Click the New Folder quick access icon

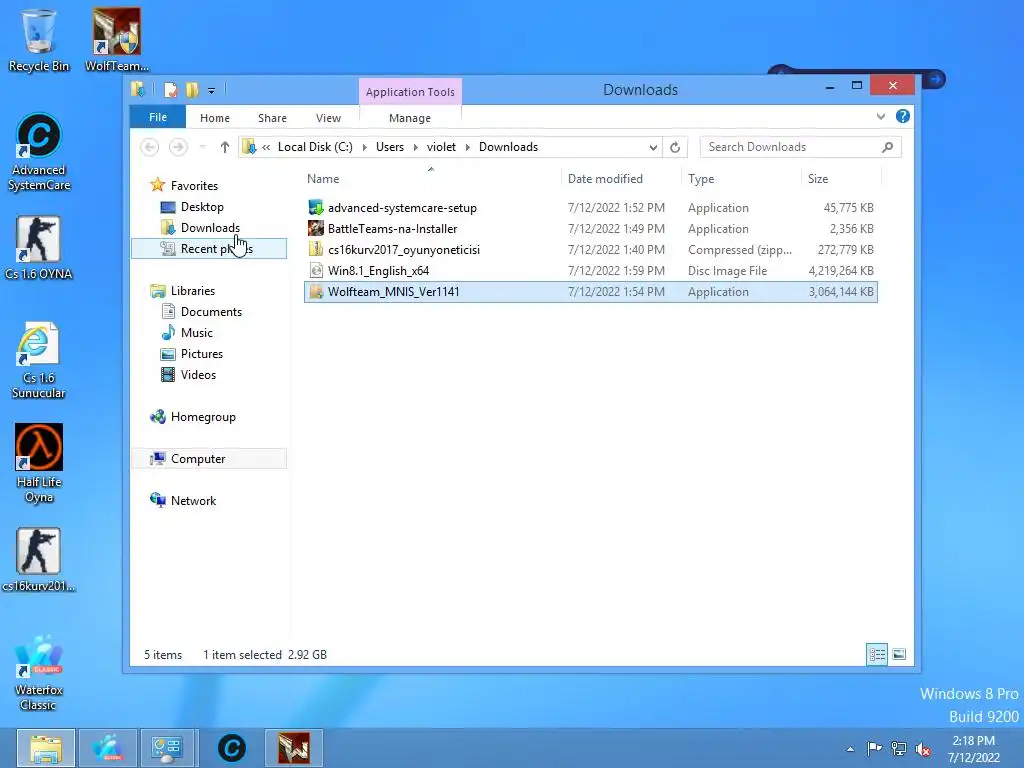(192, 90)
